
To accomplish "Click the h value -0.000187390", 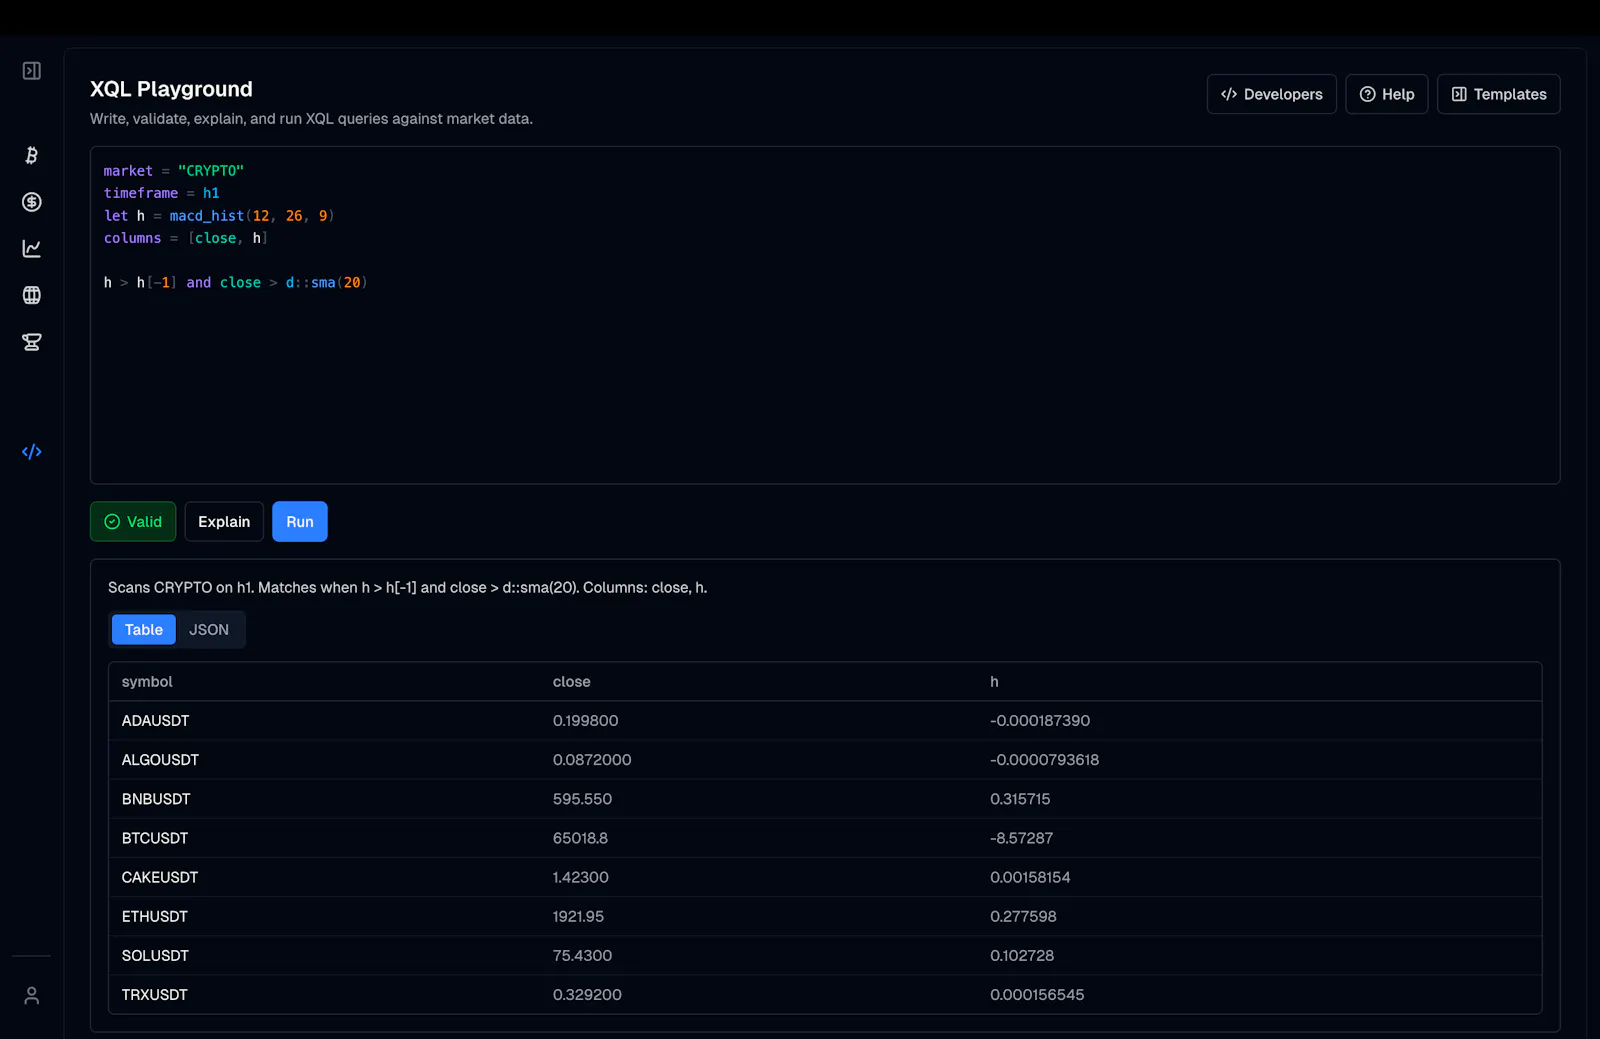I will [x=1040, y=721].
